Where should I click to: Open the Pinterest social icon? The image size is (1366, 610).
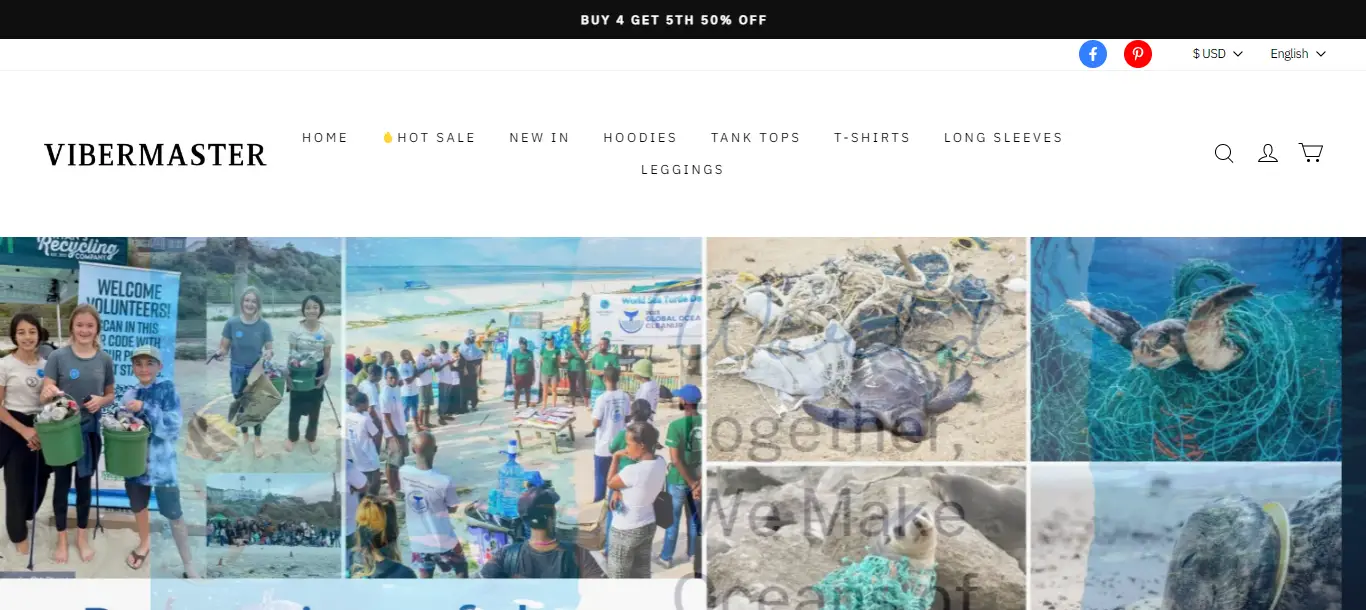coord(1138,54)
